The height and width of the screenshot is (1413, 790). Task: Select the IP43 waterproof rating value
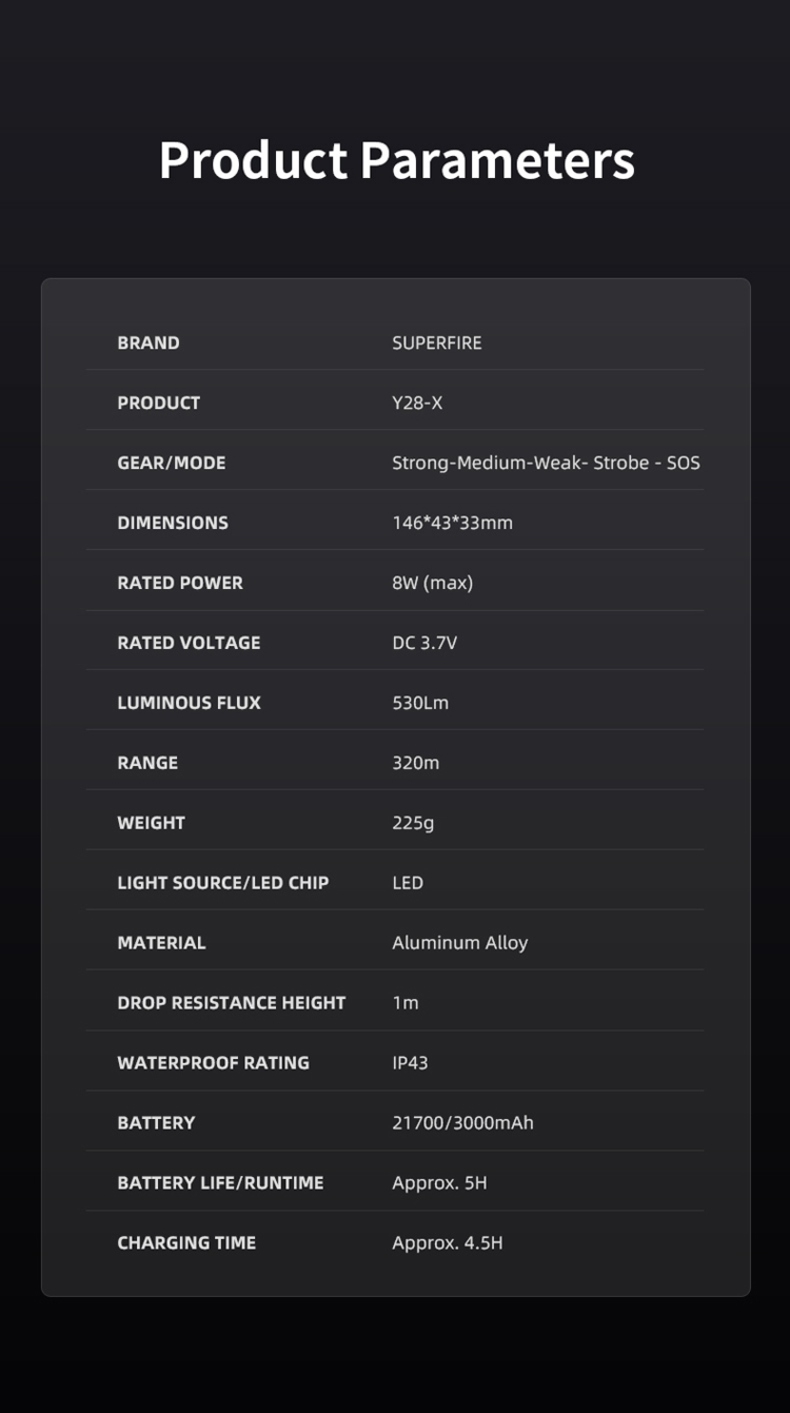(410, 1063)
